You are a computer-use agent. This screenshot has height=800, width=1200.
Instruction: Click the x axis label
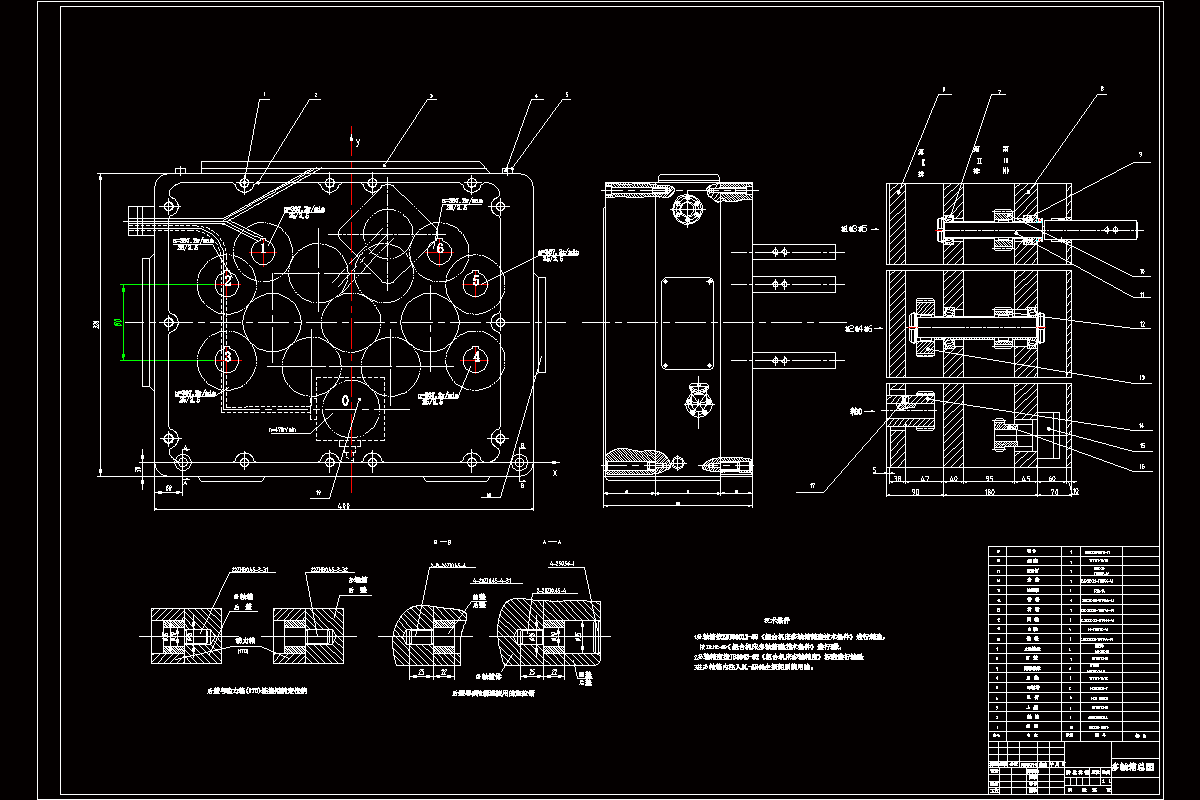(553, 473)
